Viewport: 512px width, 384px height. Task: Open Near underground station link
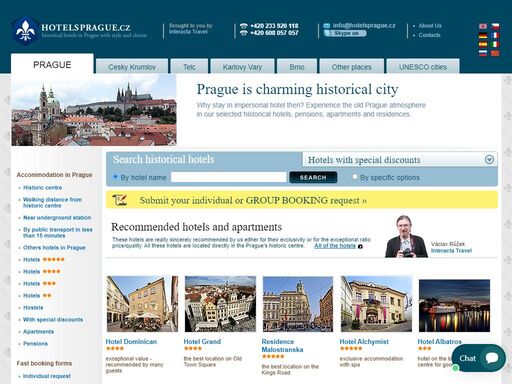[x=57, y=218]
